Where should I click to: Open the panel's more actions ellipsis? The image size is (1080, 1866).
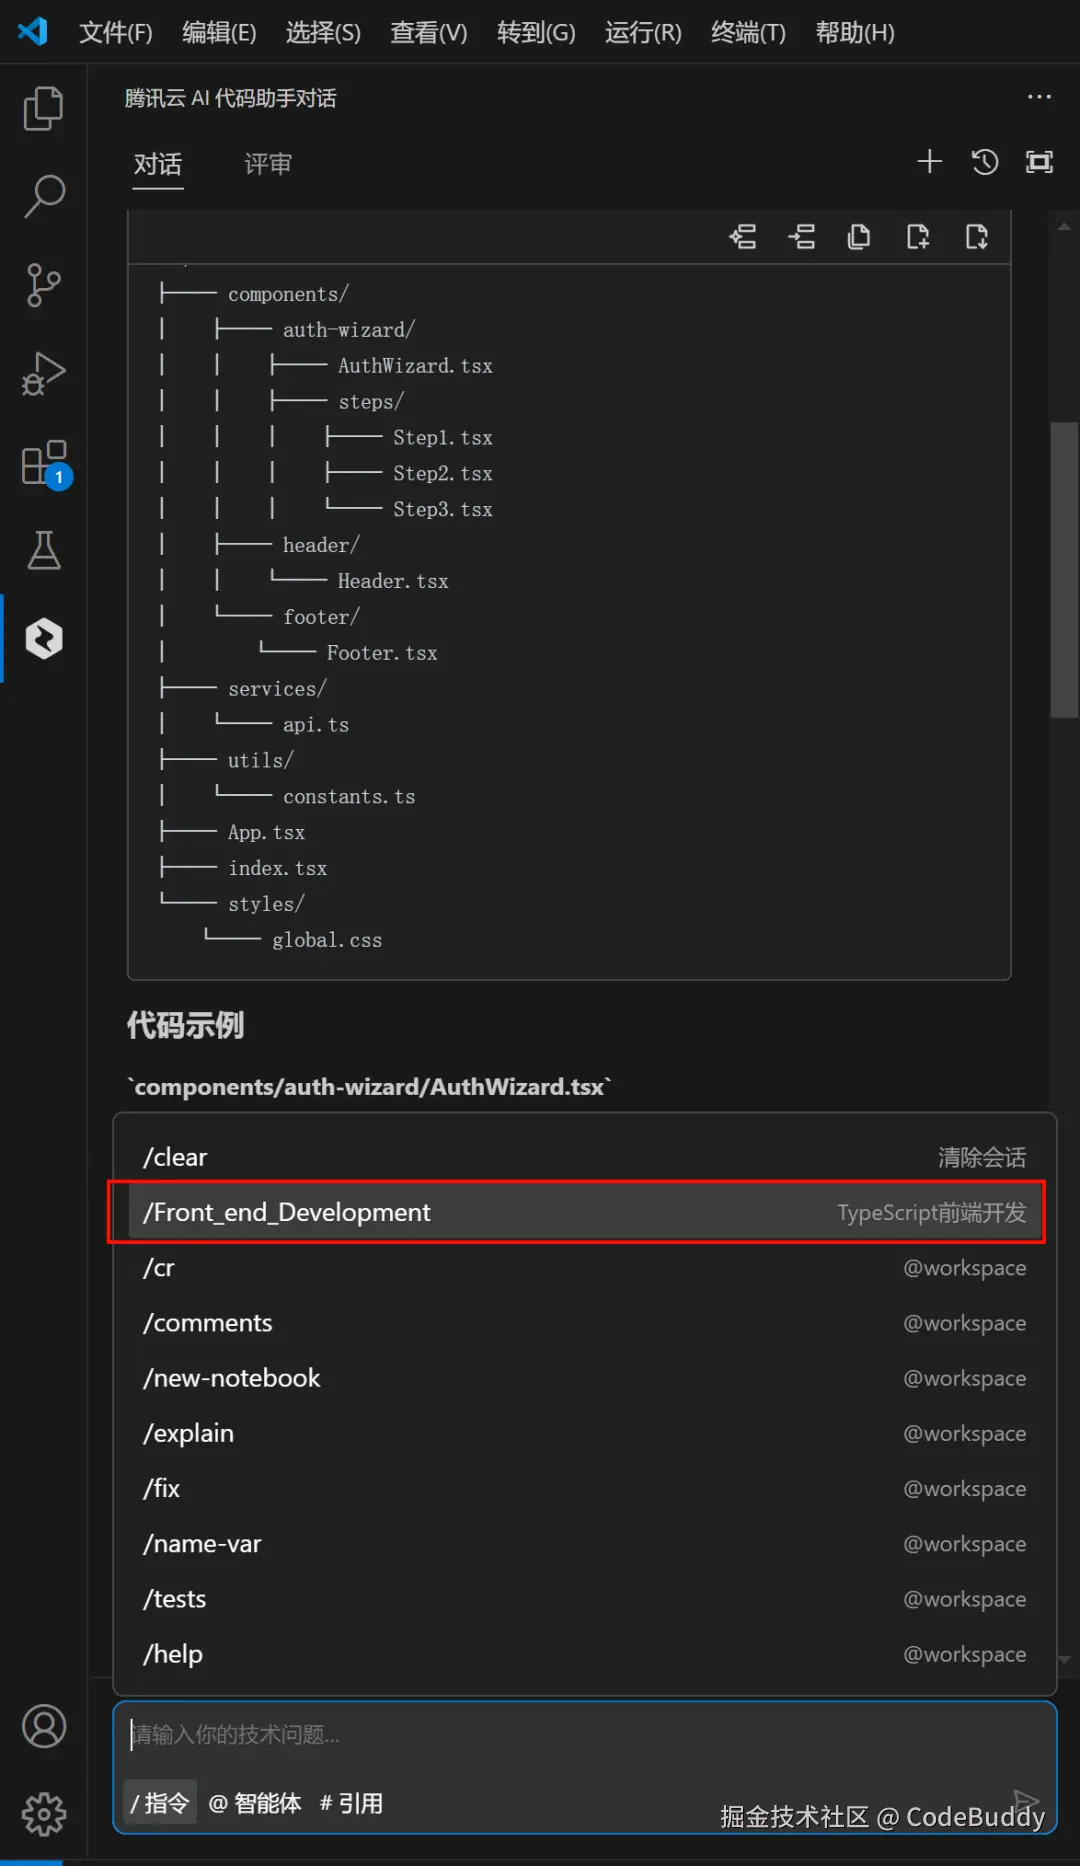click(1039, 97)
